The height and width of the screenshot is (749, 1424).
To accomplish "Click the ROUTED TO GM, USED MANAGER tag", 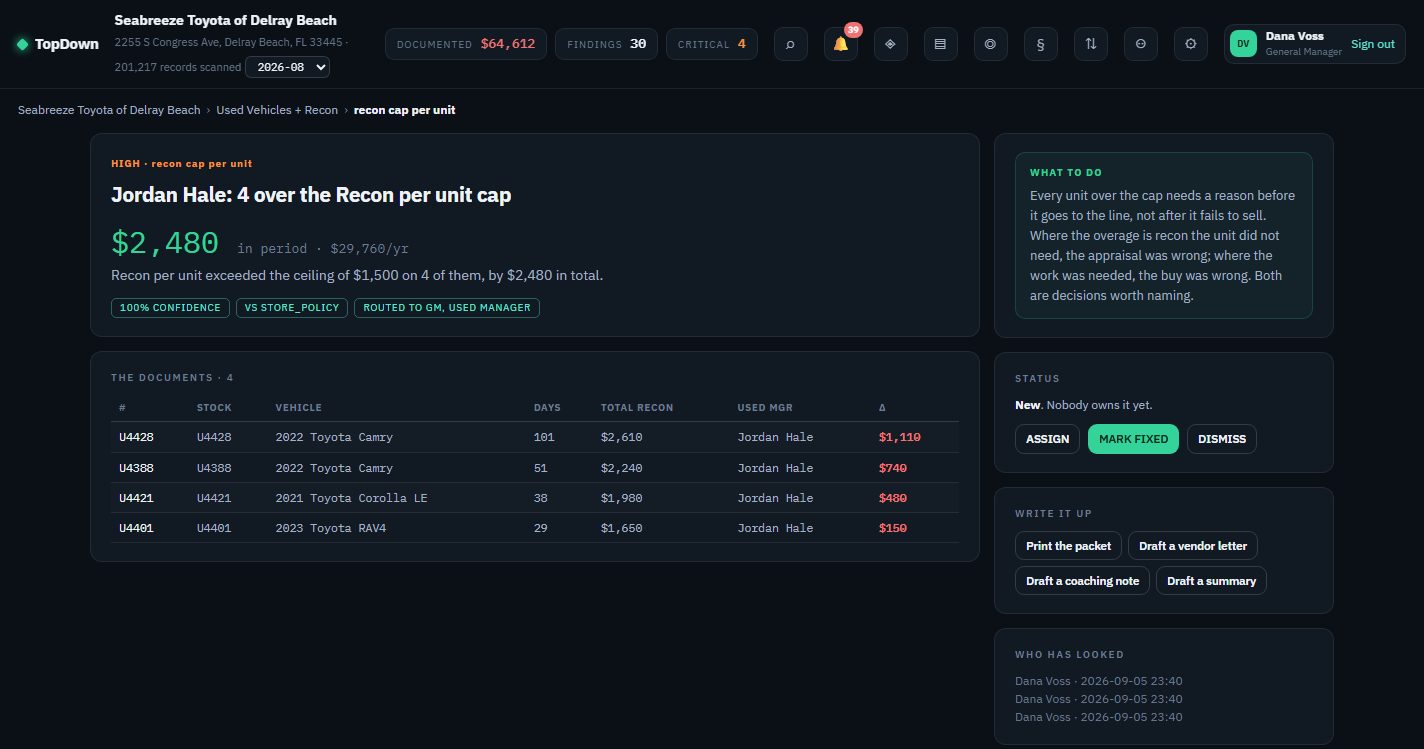I will click(447, 308).
